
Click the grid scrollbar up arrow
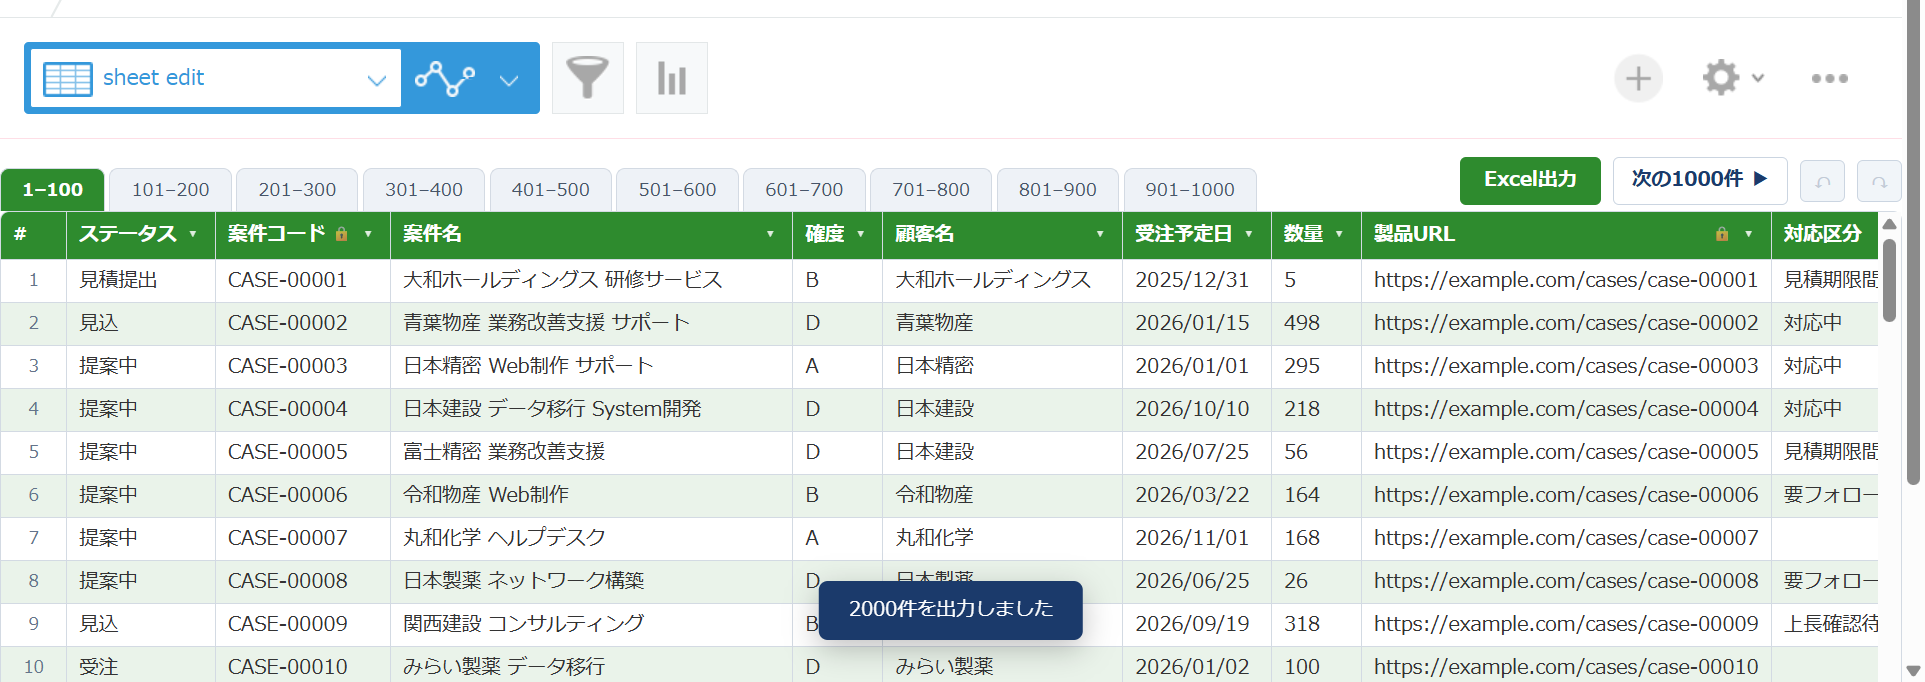(x=1889, y=224)
